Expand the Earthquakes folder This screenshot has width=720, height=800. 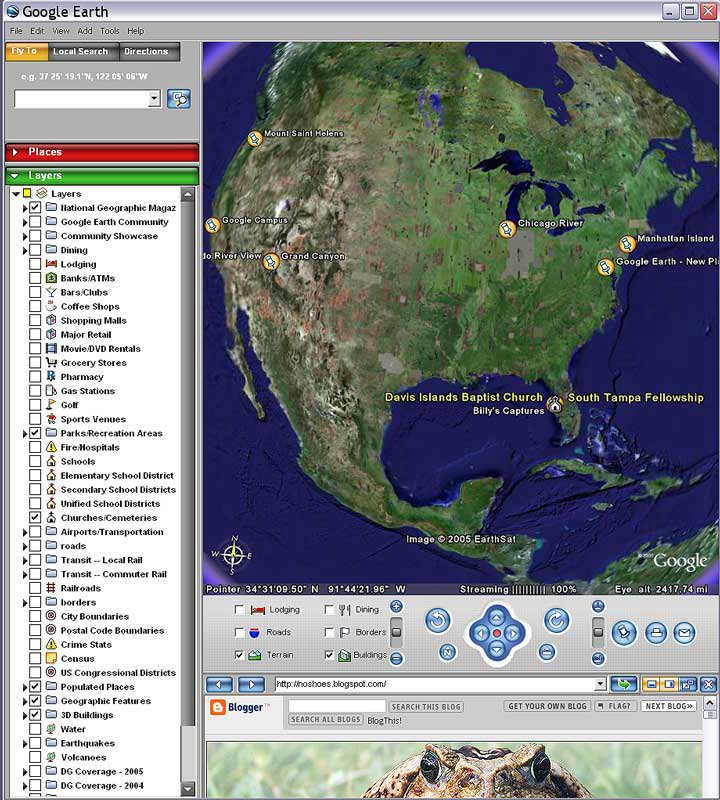click(24, 743)
